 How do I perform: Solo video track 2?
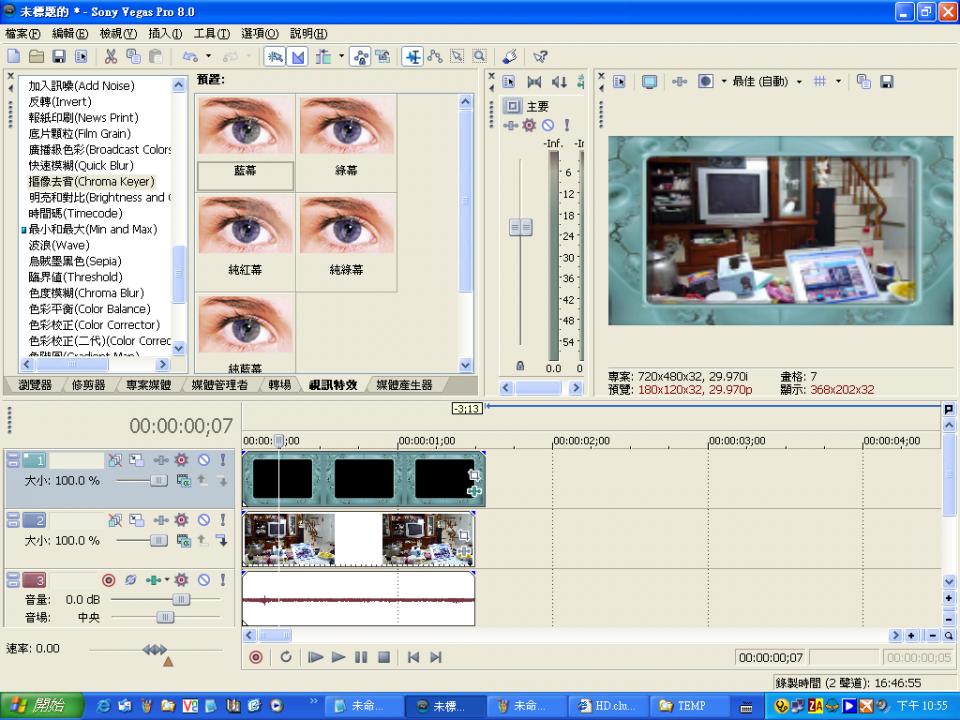click(222, 520)
